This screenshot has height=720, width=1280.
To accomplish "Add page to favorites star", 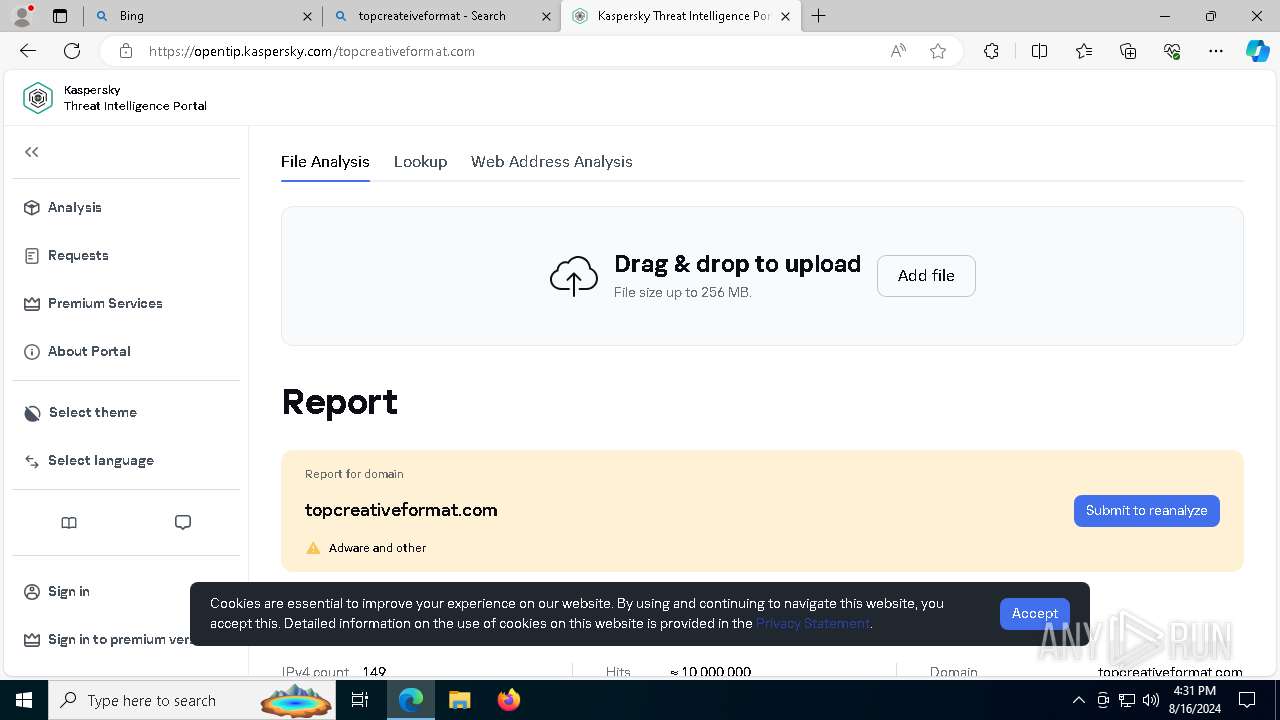I will [x=938, y=51].
